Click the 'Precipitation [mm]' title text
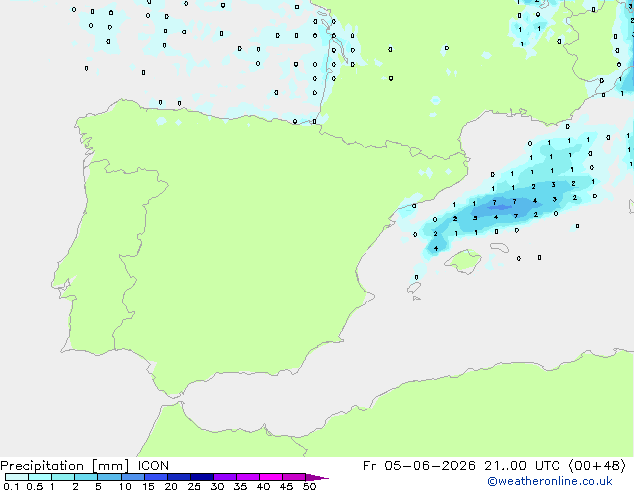634x490 pixels. click(65, 466)
